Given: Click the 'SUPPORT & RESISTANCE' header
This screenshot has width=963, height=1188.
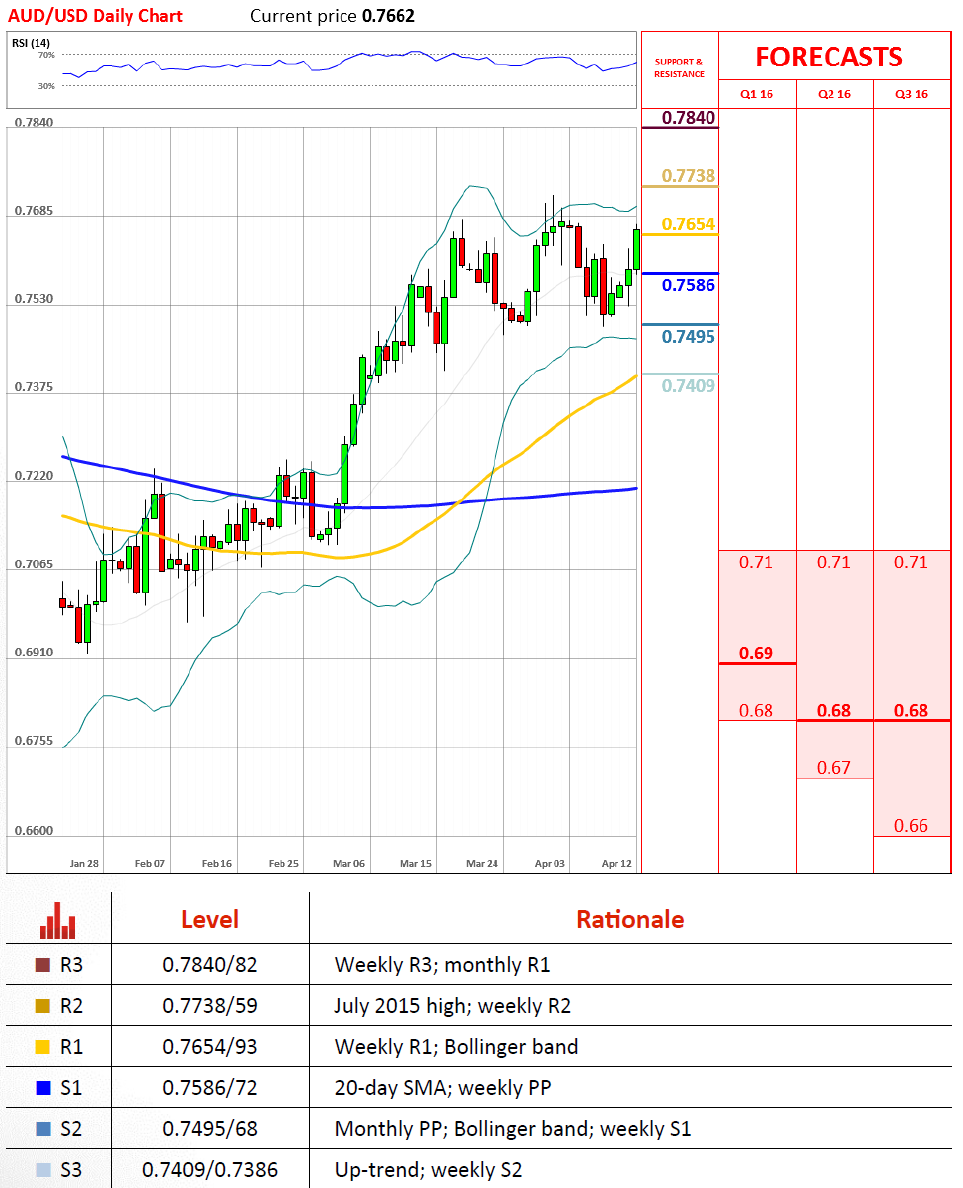Looking at the screenshot, I should pyautogui.click(x=680, y=68).
